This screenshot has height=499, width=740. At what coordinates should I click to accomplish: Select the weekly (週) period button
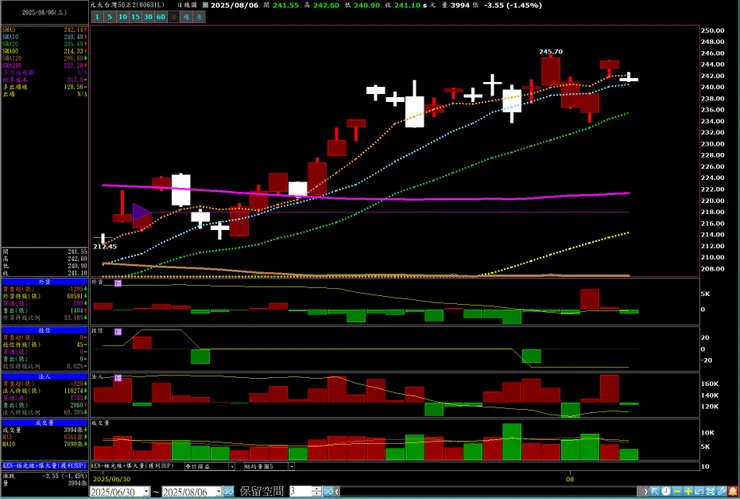coord(187,17)
